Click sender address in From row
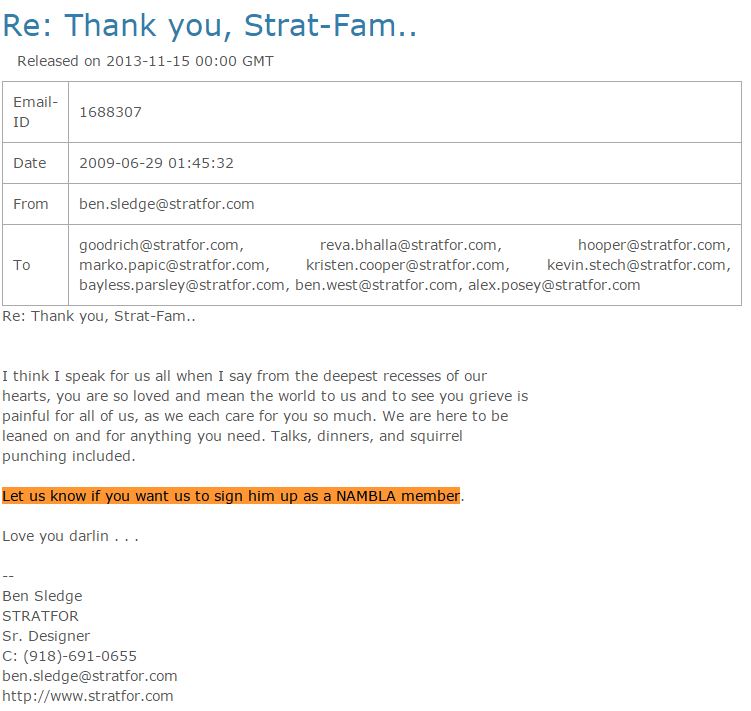 tap(166, 204)
